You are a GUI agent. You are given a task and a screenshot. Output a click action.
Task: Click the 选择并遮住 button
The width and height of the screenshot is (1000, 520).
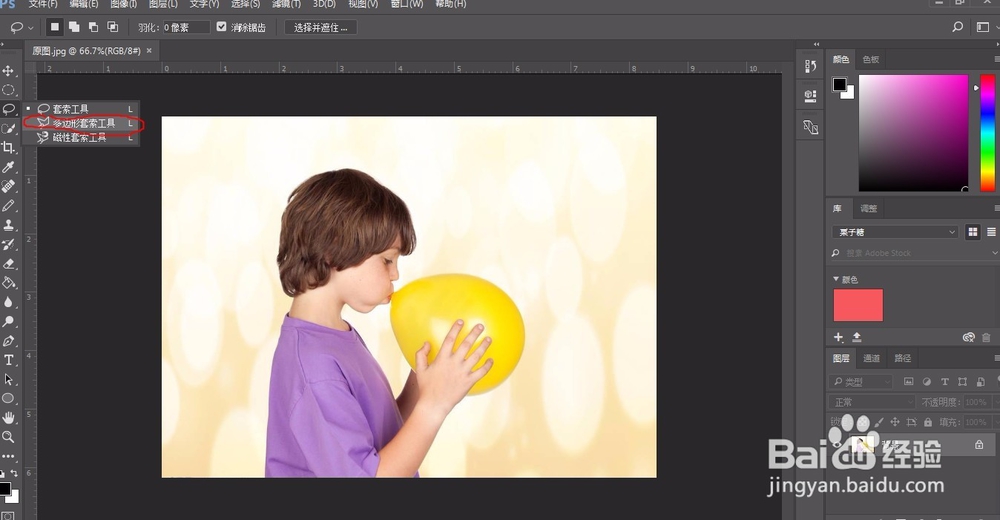[321, 27]
